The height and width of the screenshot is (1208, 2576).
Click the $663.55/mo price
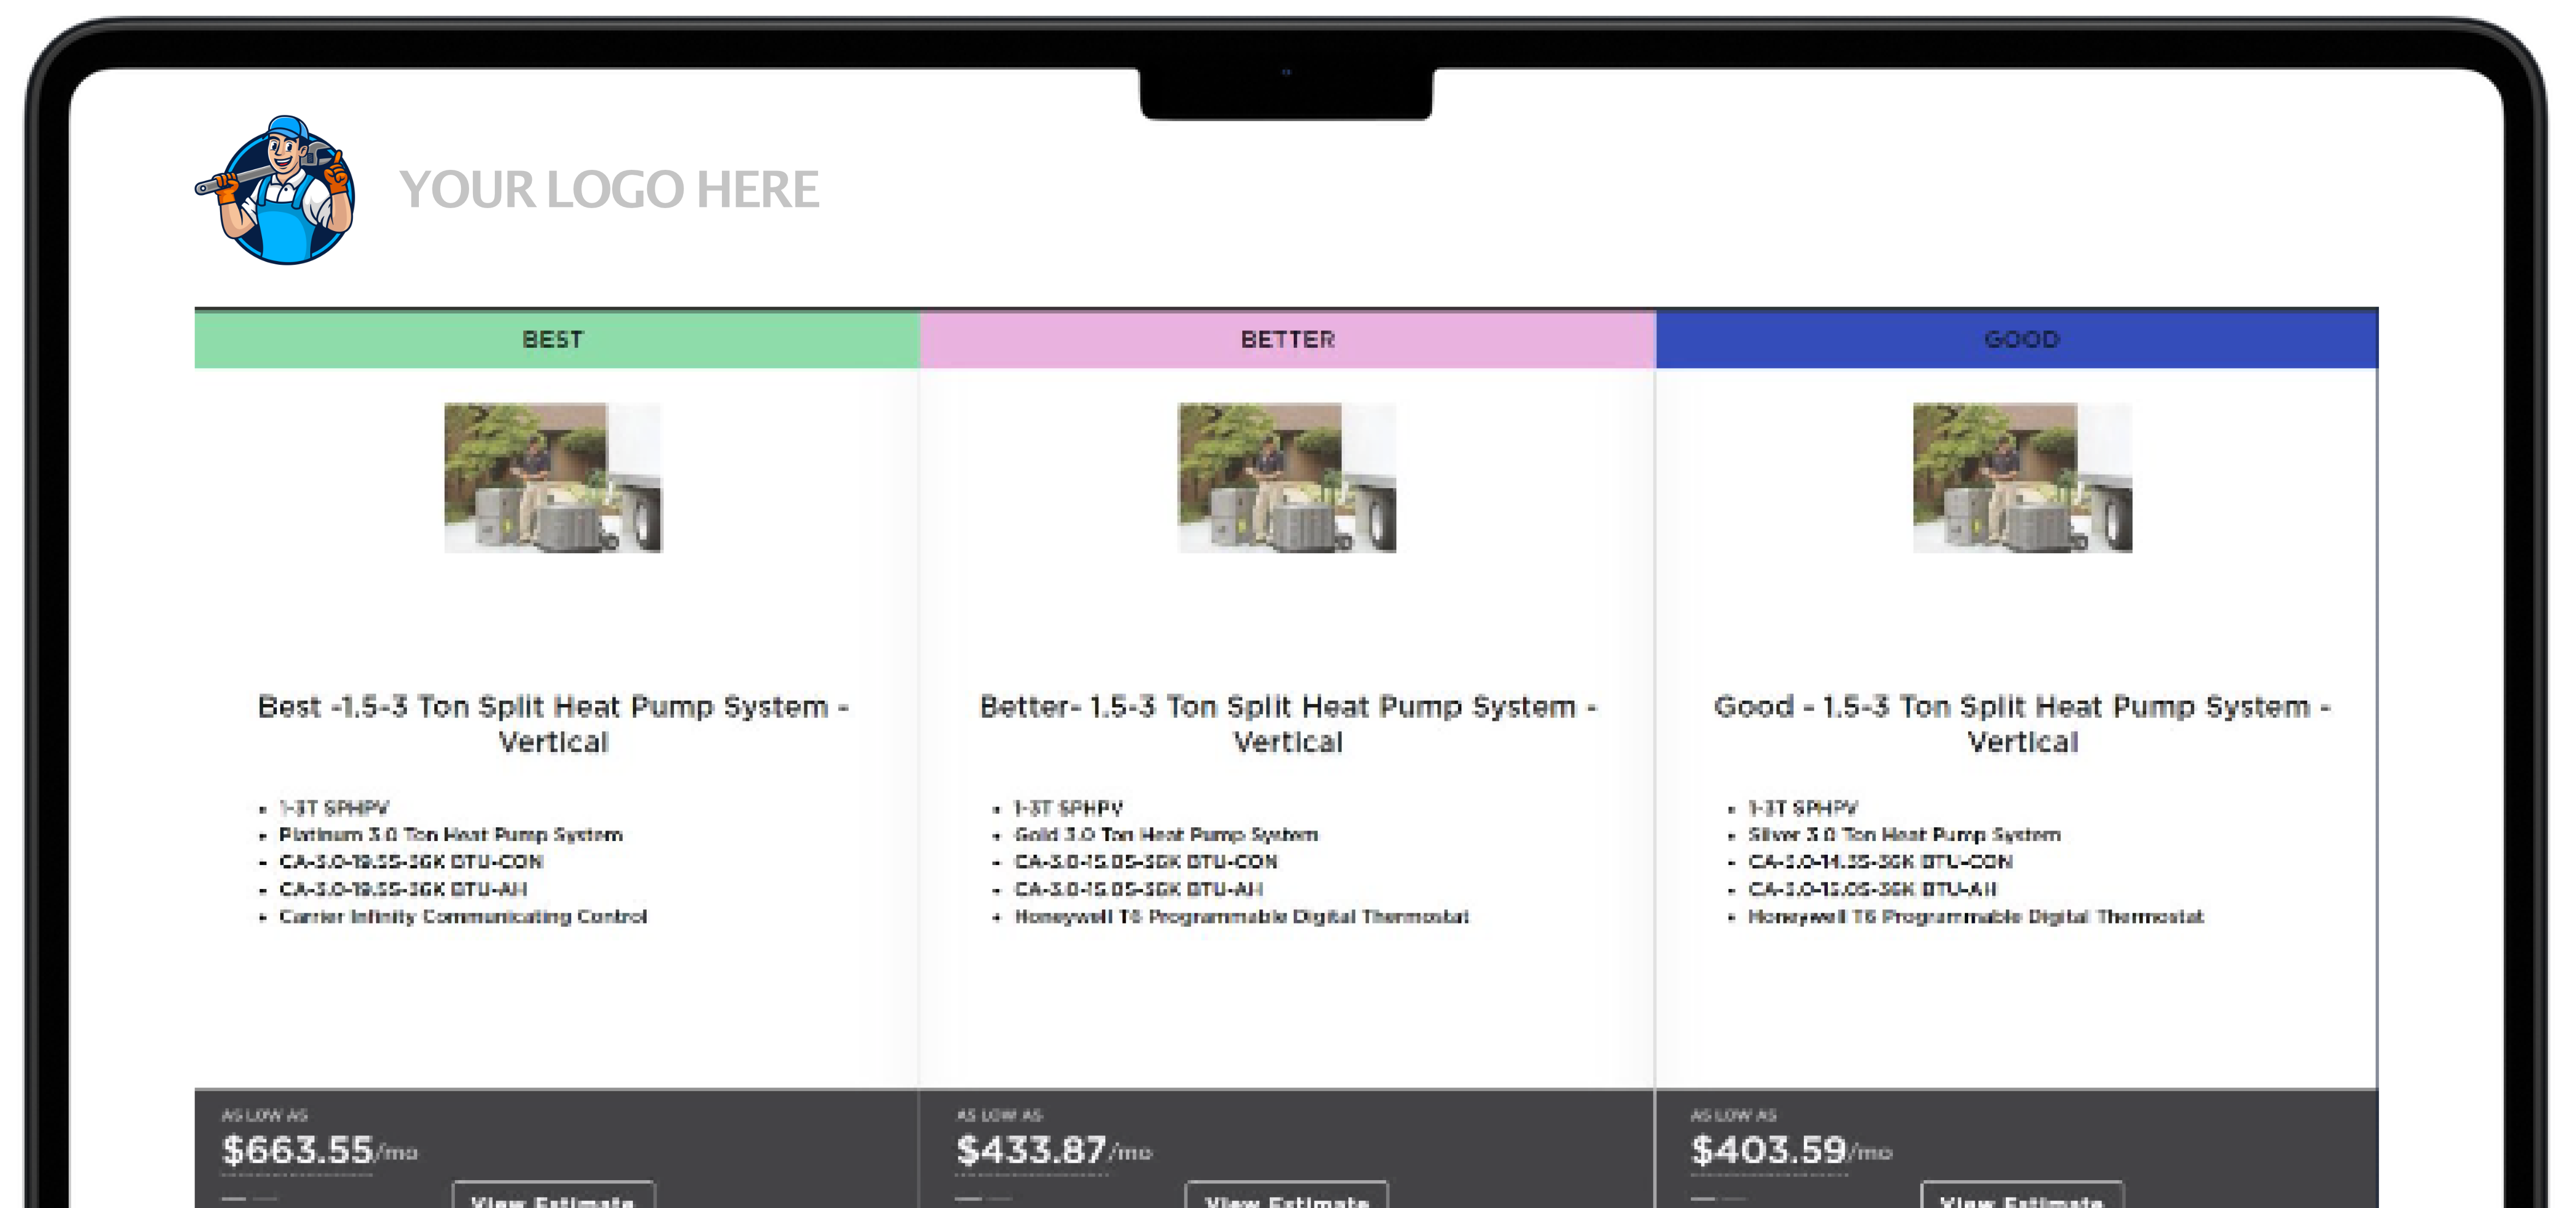pyautogui.click(x=319, y=1150)
